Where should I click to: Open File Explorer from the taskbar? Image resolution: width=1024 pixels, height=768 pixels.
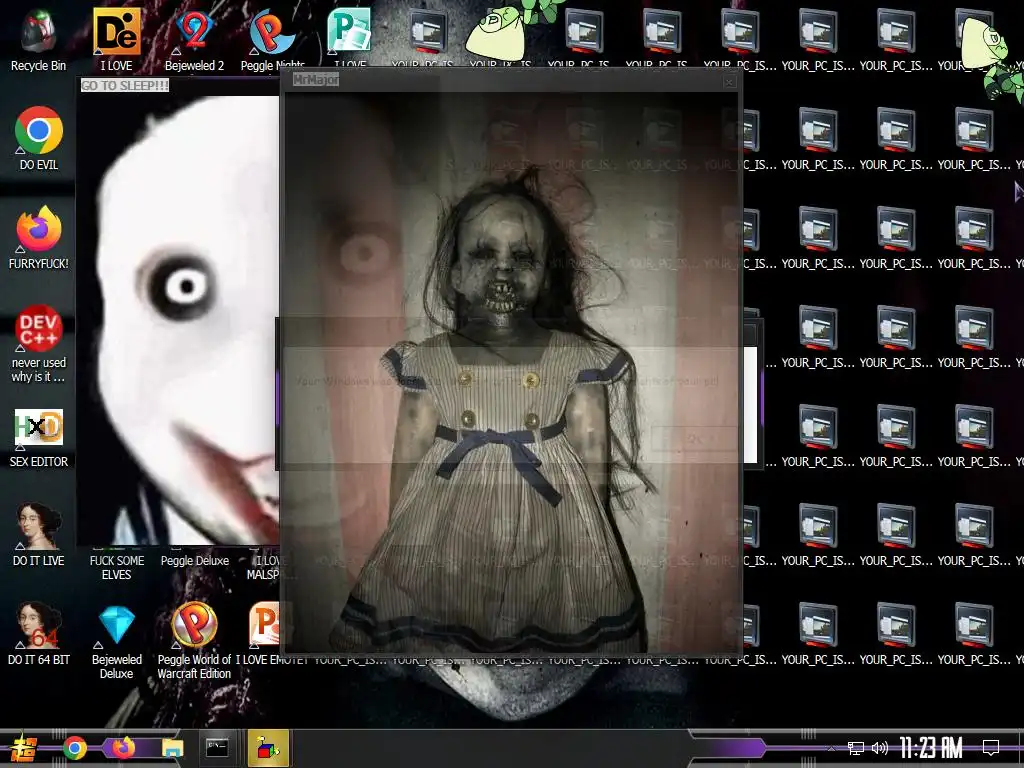pyautogui.click(x=172, y=748)
